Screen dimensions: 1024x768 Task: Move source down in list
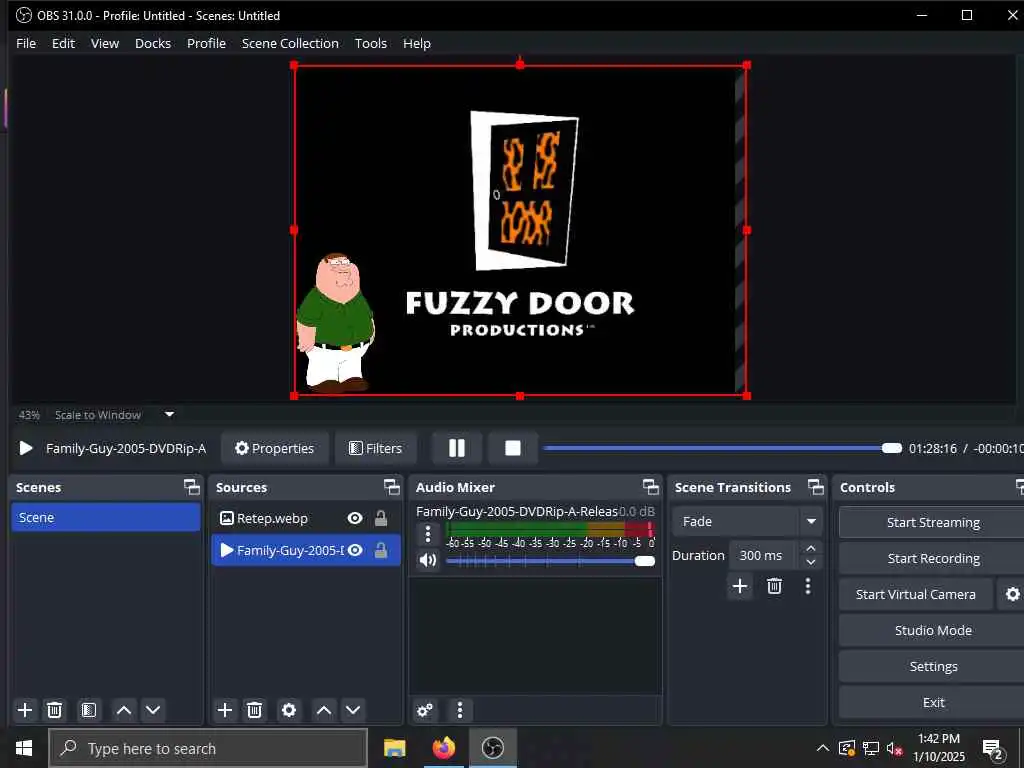[353, 710]
